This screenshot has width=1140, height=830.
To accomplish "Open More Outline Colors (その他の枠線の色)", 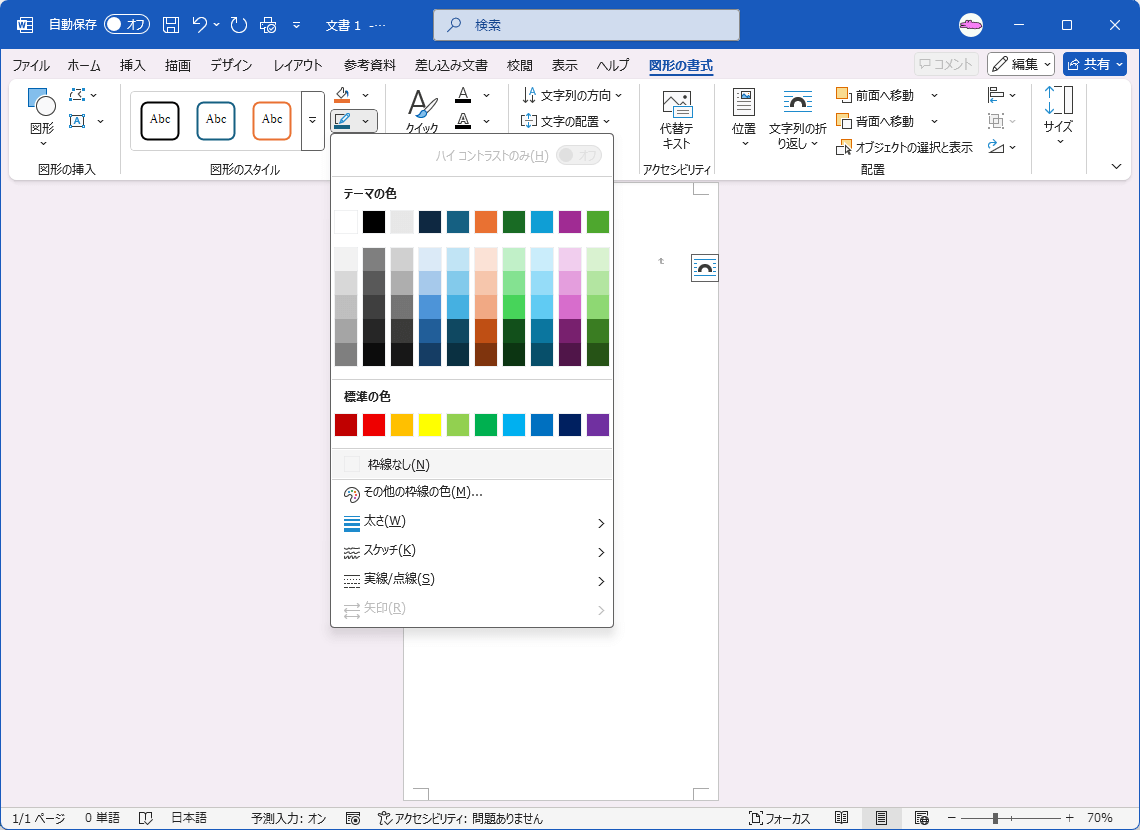I will [422, 493].
